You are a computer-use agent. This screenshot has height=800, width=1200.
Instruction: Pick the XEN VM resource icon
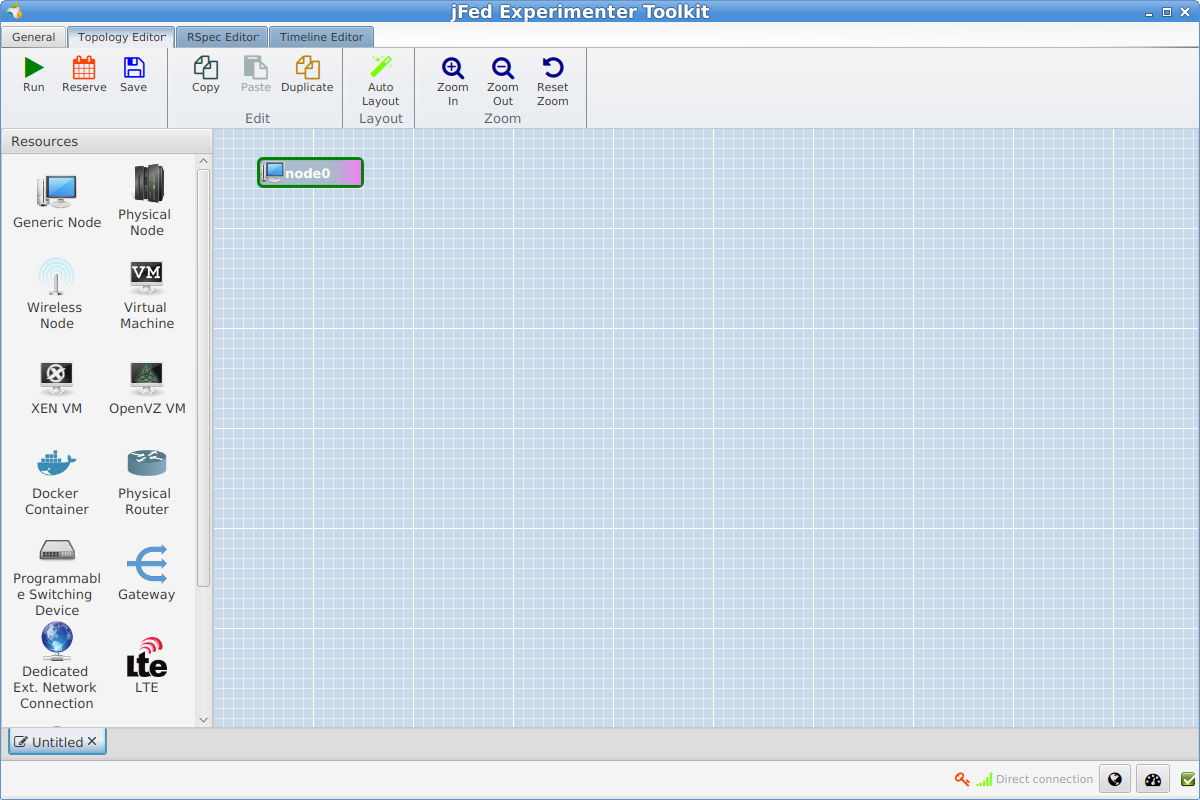(x=57, y=377)
